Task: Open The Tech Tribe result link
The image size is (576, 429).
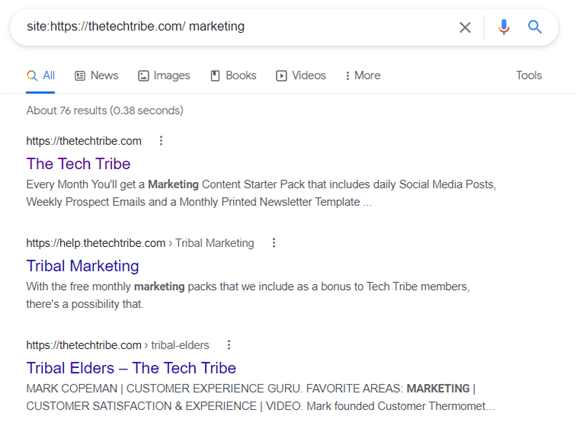Action: (x=78, y=164)
